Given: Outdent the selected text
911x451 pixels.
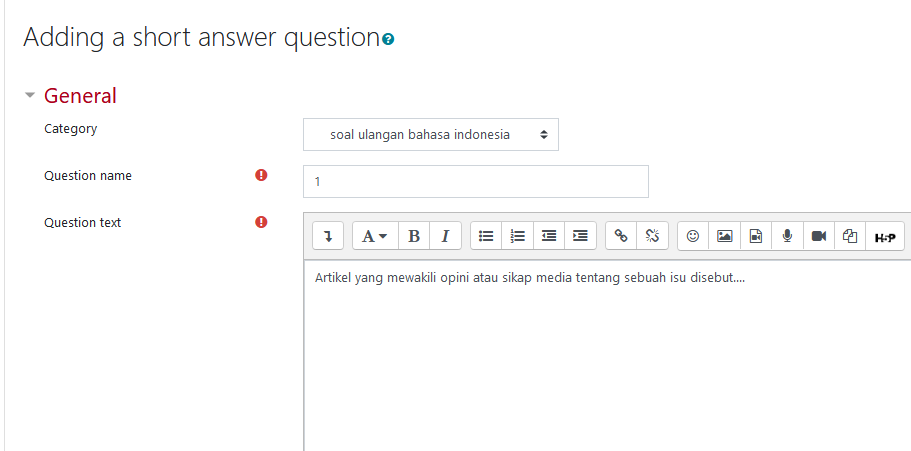Looking at the screenshot, I should [548, 236].
